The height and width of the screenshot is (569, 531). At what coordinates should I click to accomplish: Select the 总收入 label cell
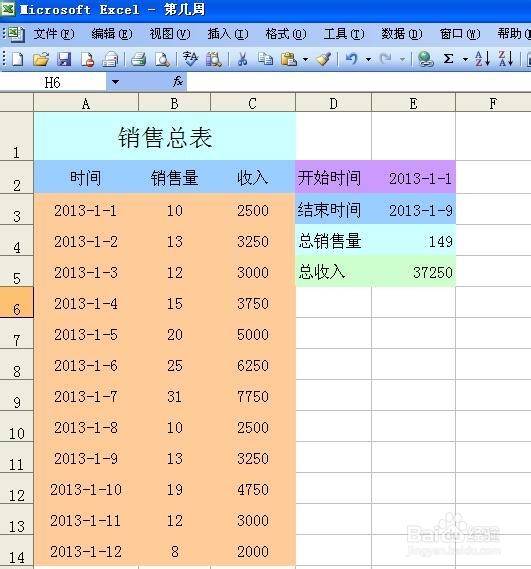tap(334, 271)
